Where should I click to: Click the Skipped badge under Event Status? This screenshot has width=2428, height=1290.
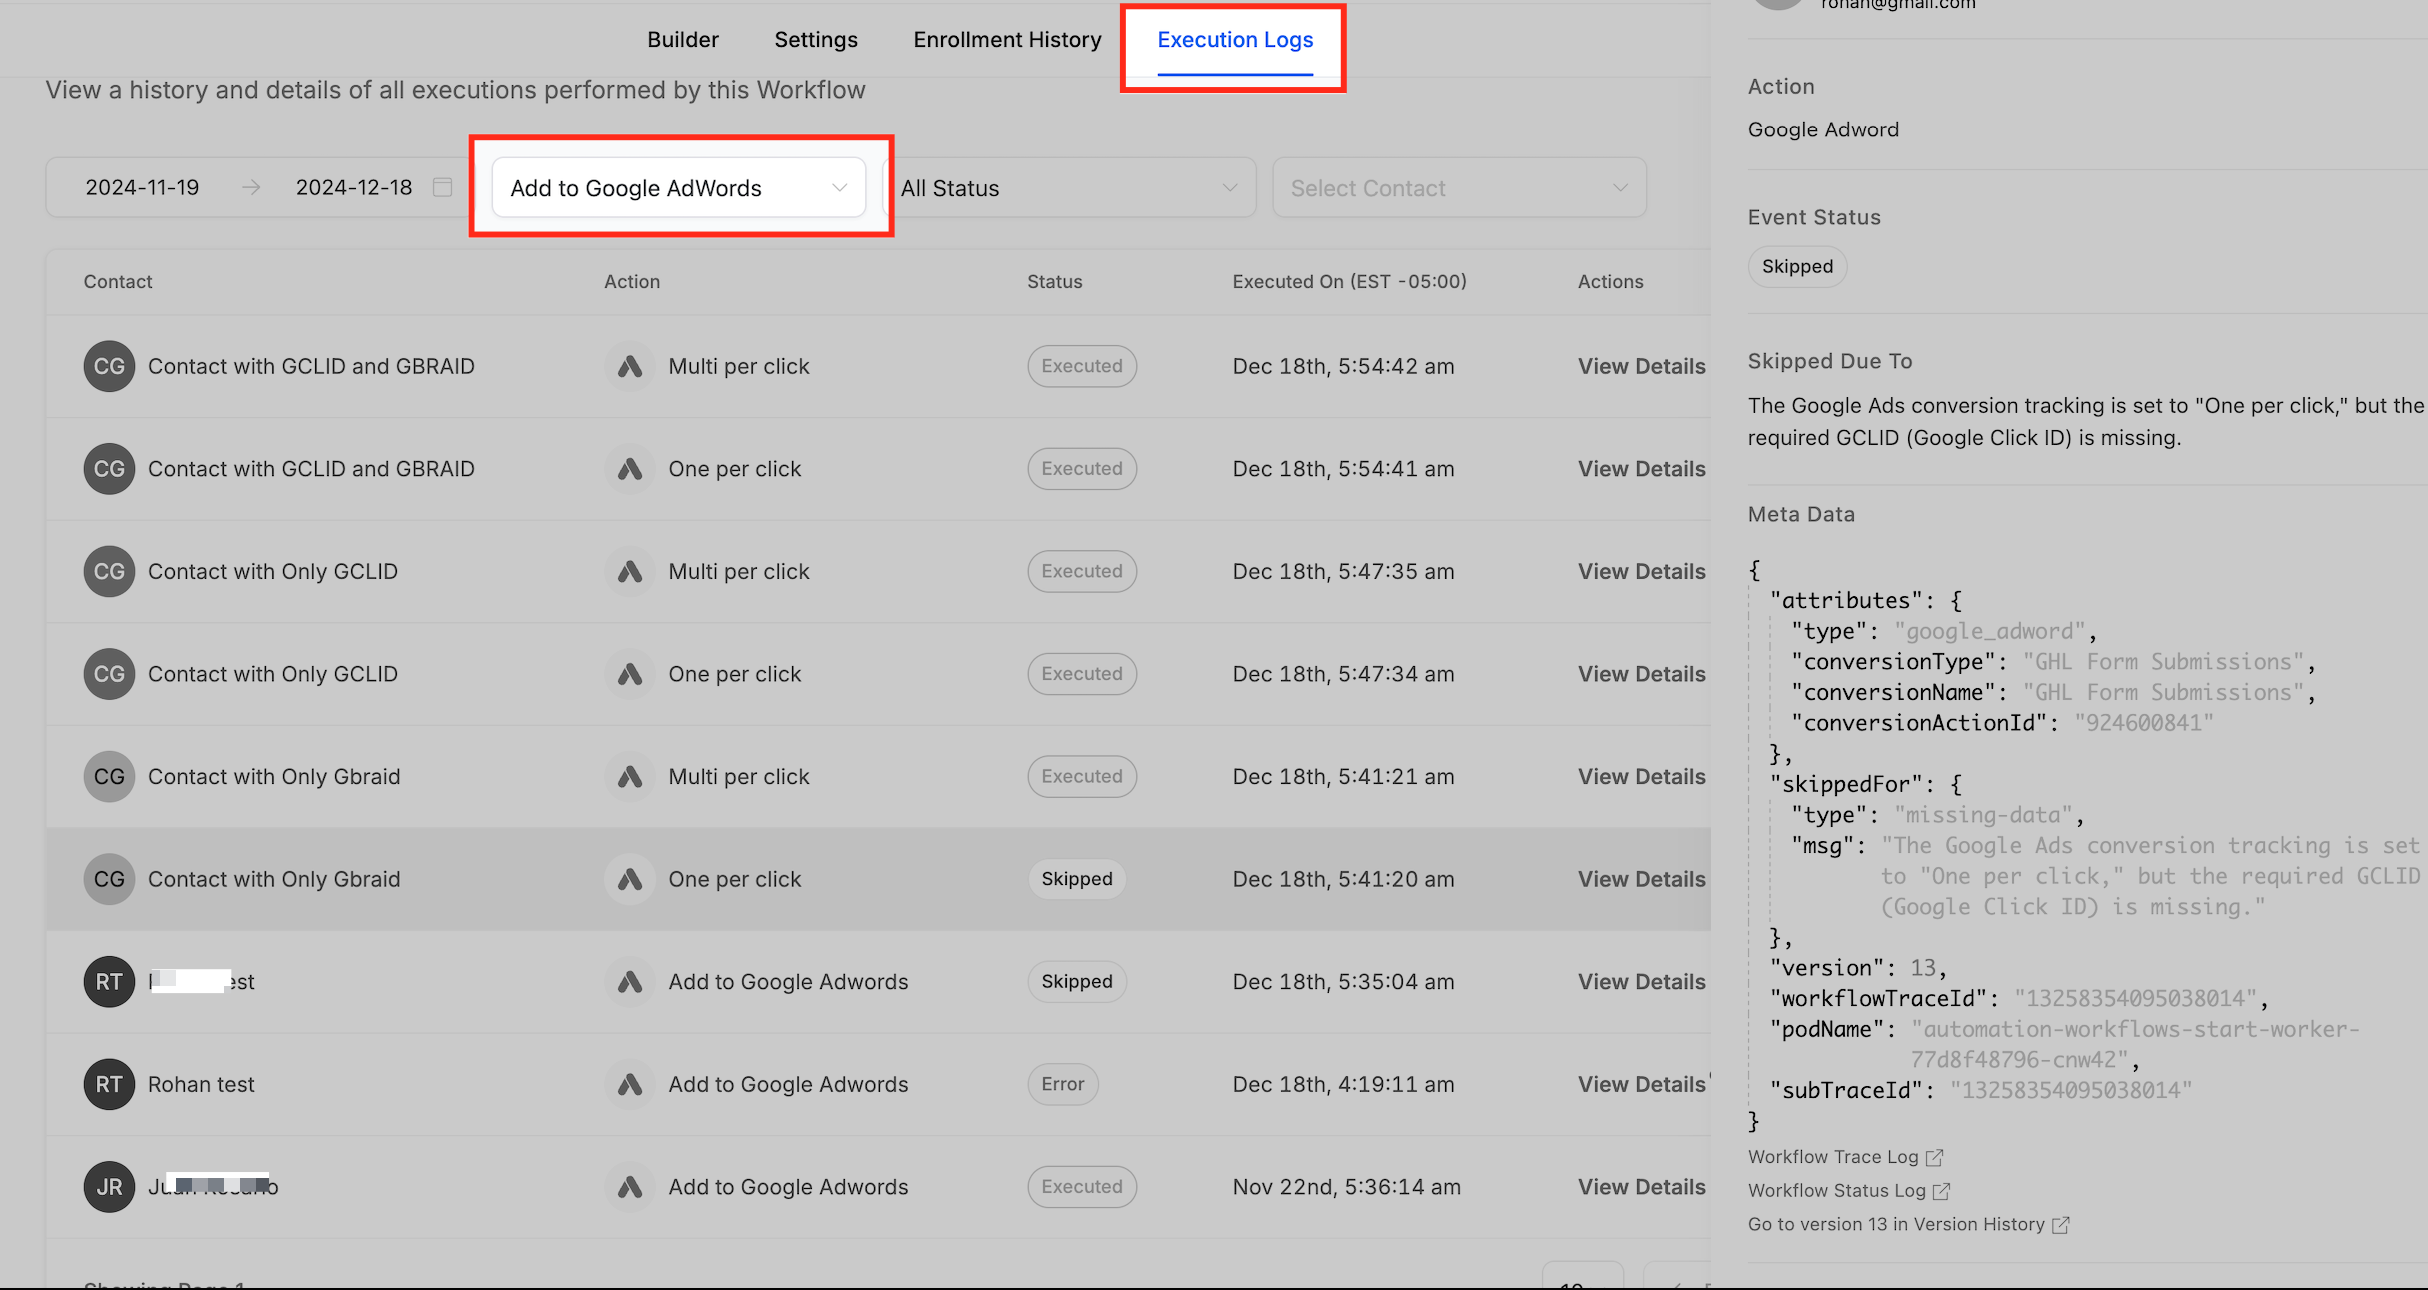click(1797, 267)
